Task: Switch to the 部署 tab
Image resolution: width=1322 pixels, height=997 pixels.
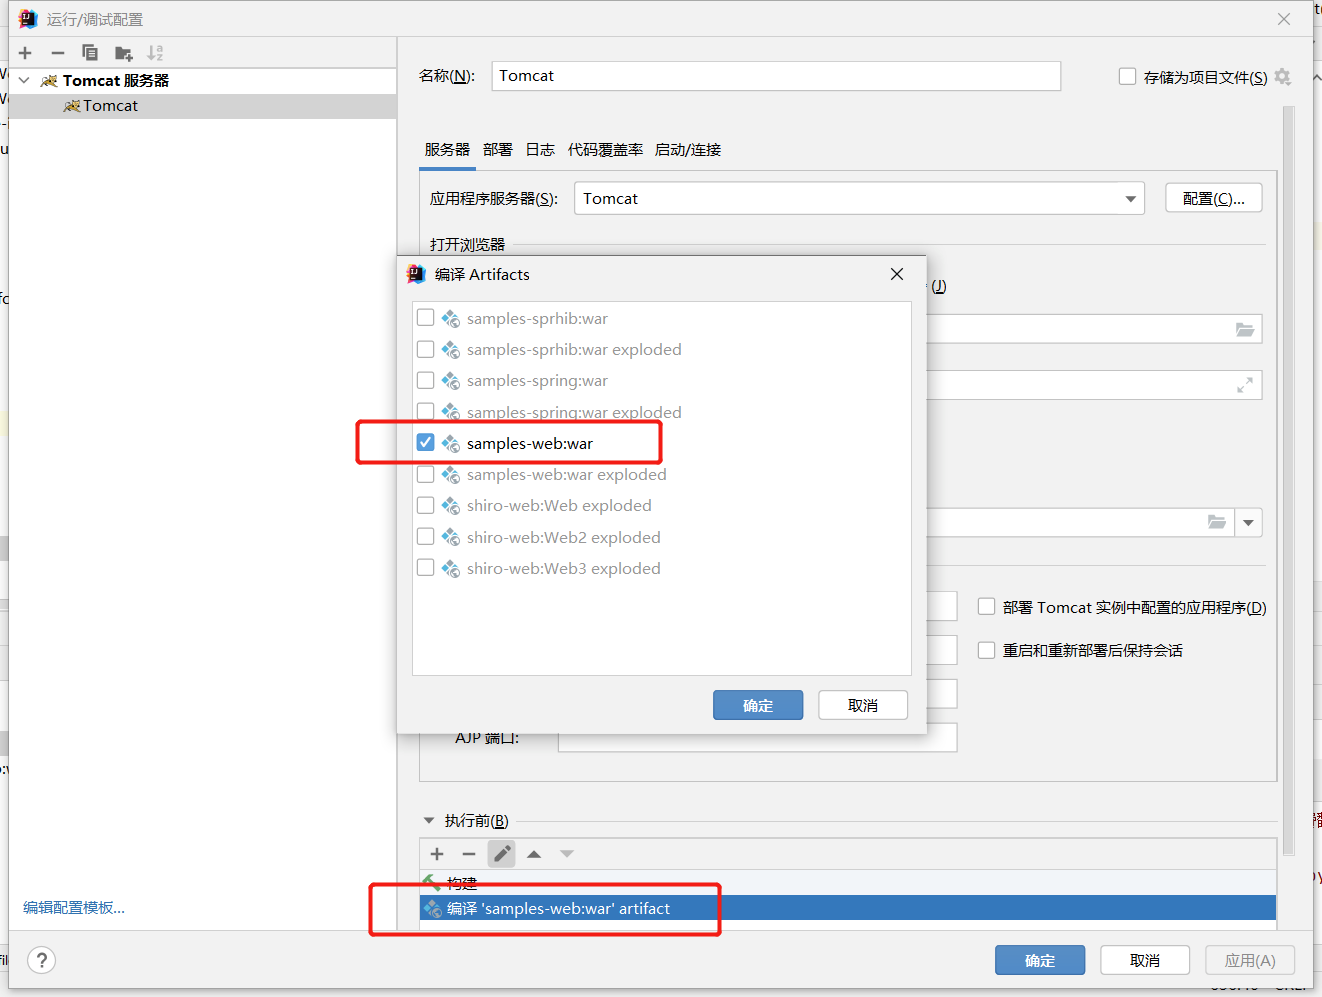Action: coord(497,150)
